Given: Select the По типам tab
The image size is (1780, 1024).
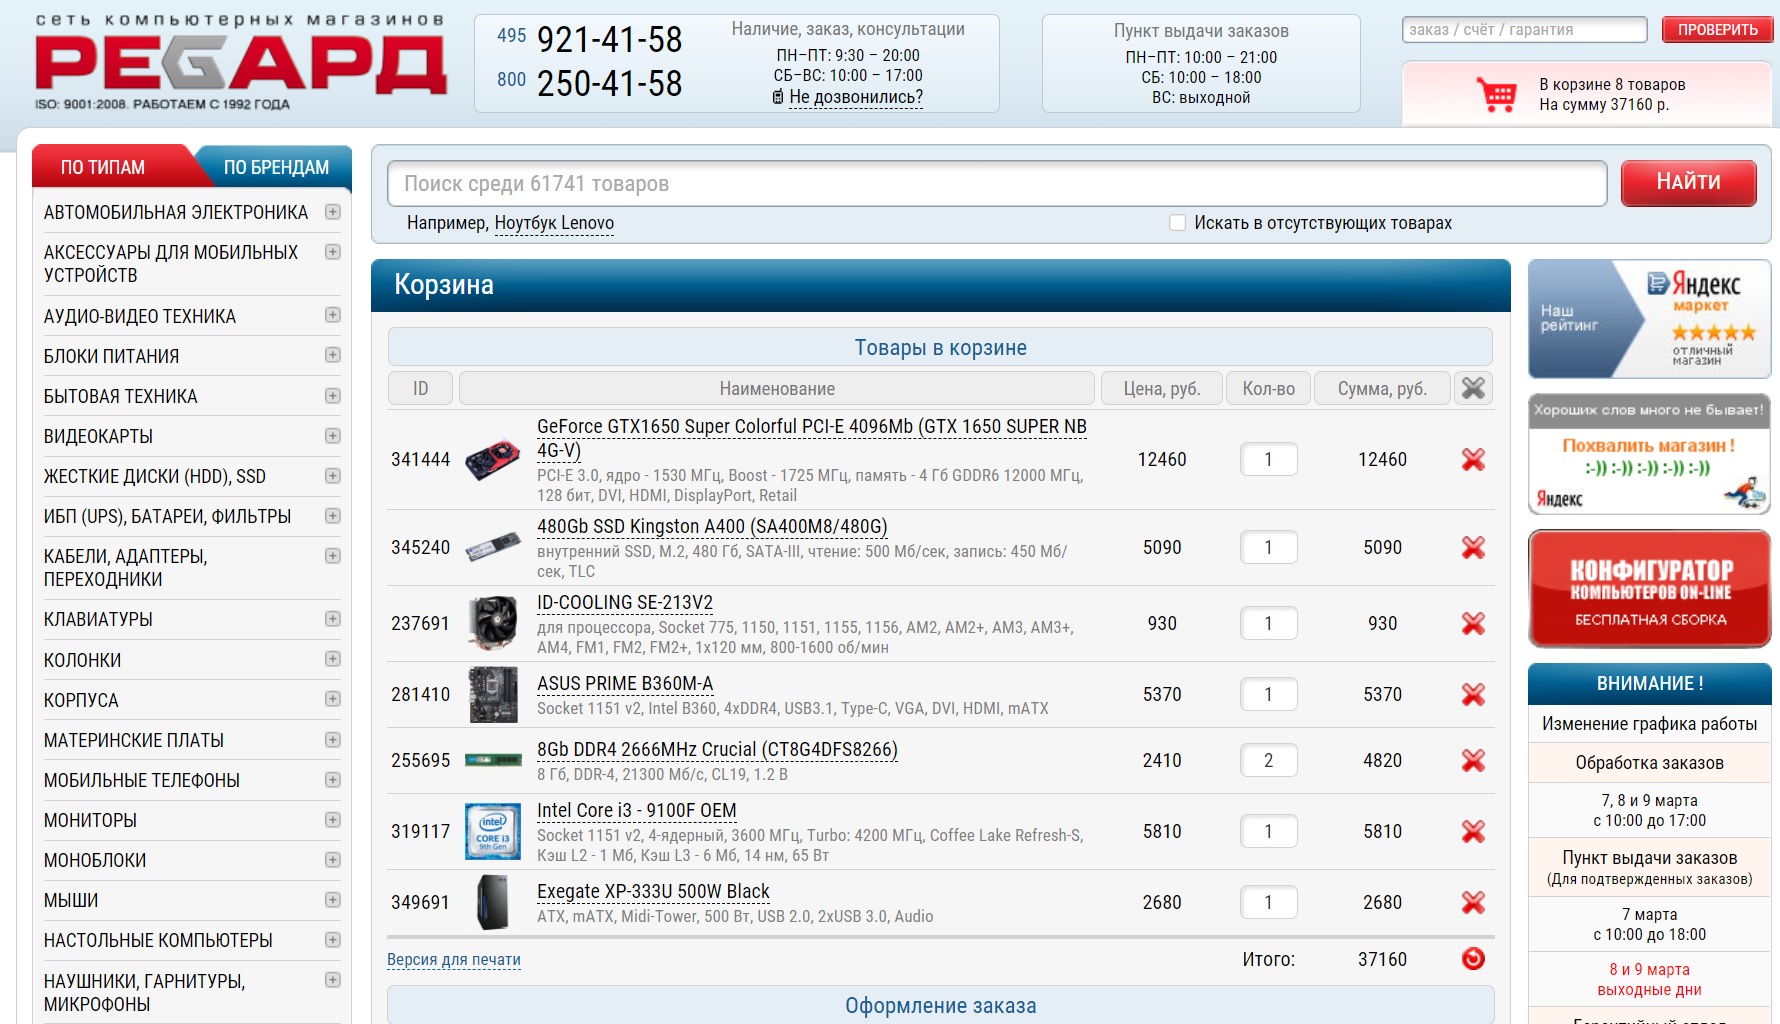Looking at the screenshot, I should [103, 167].
